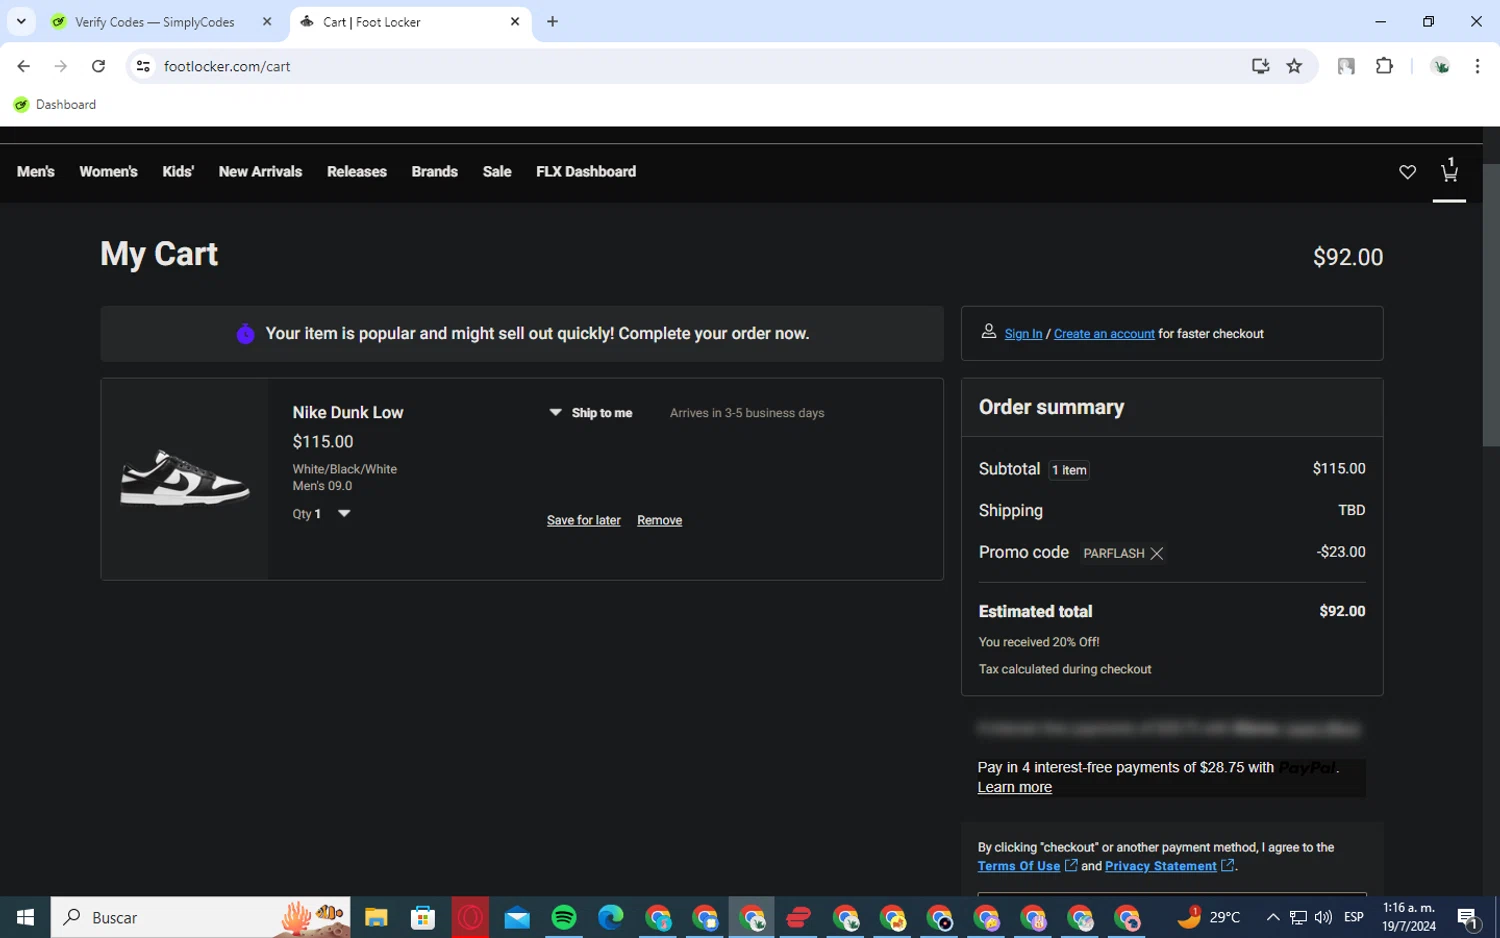Click the account user icon beside Sign In

click(988, 332)
